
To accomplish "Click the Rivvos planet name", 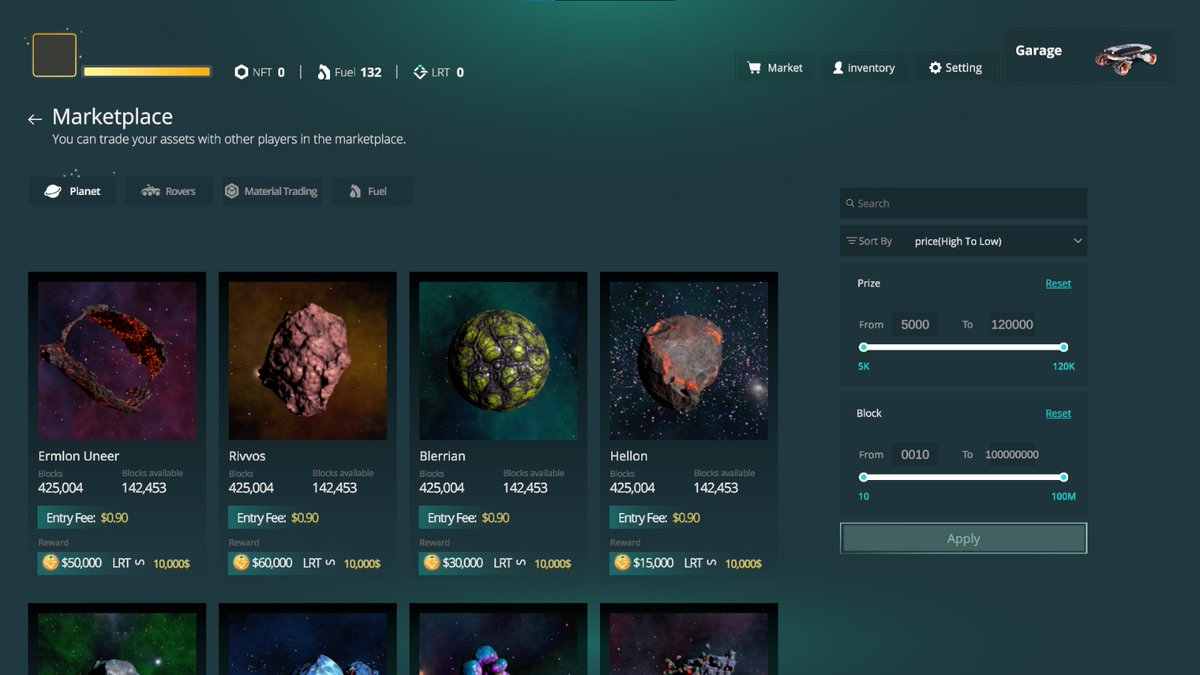I will coord(247,456).
